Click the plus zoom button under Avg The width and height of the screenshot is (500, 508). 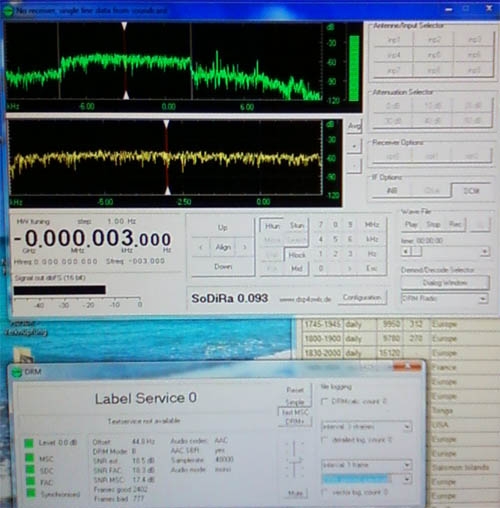click(x=354, y=146)
